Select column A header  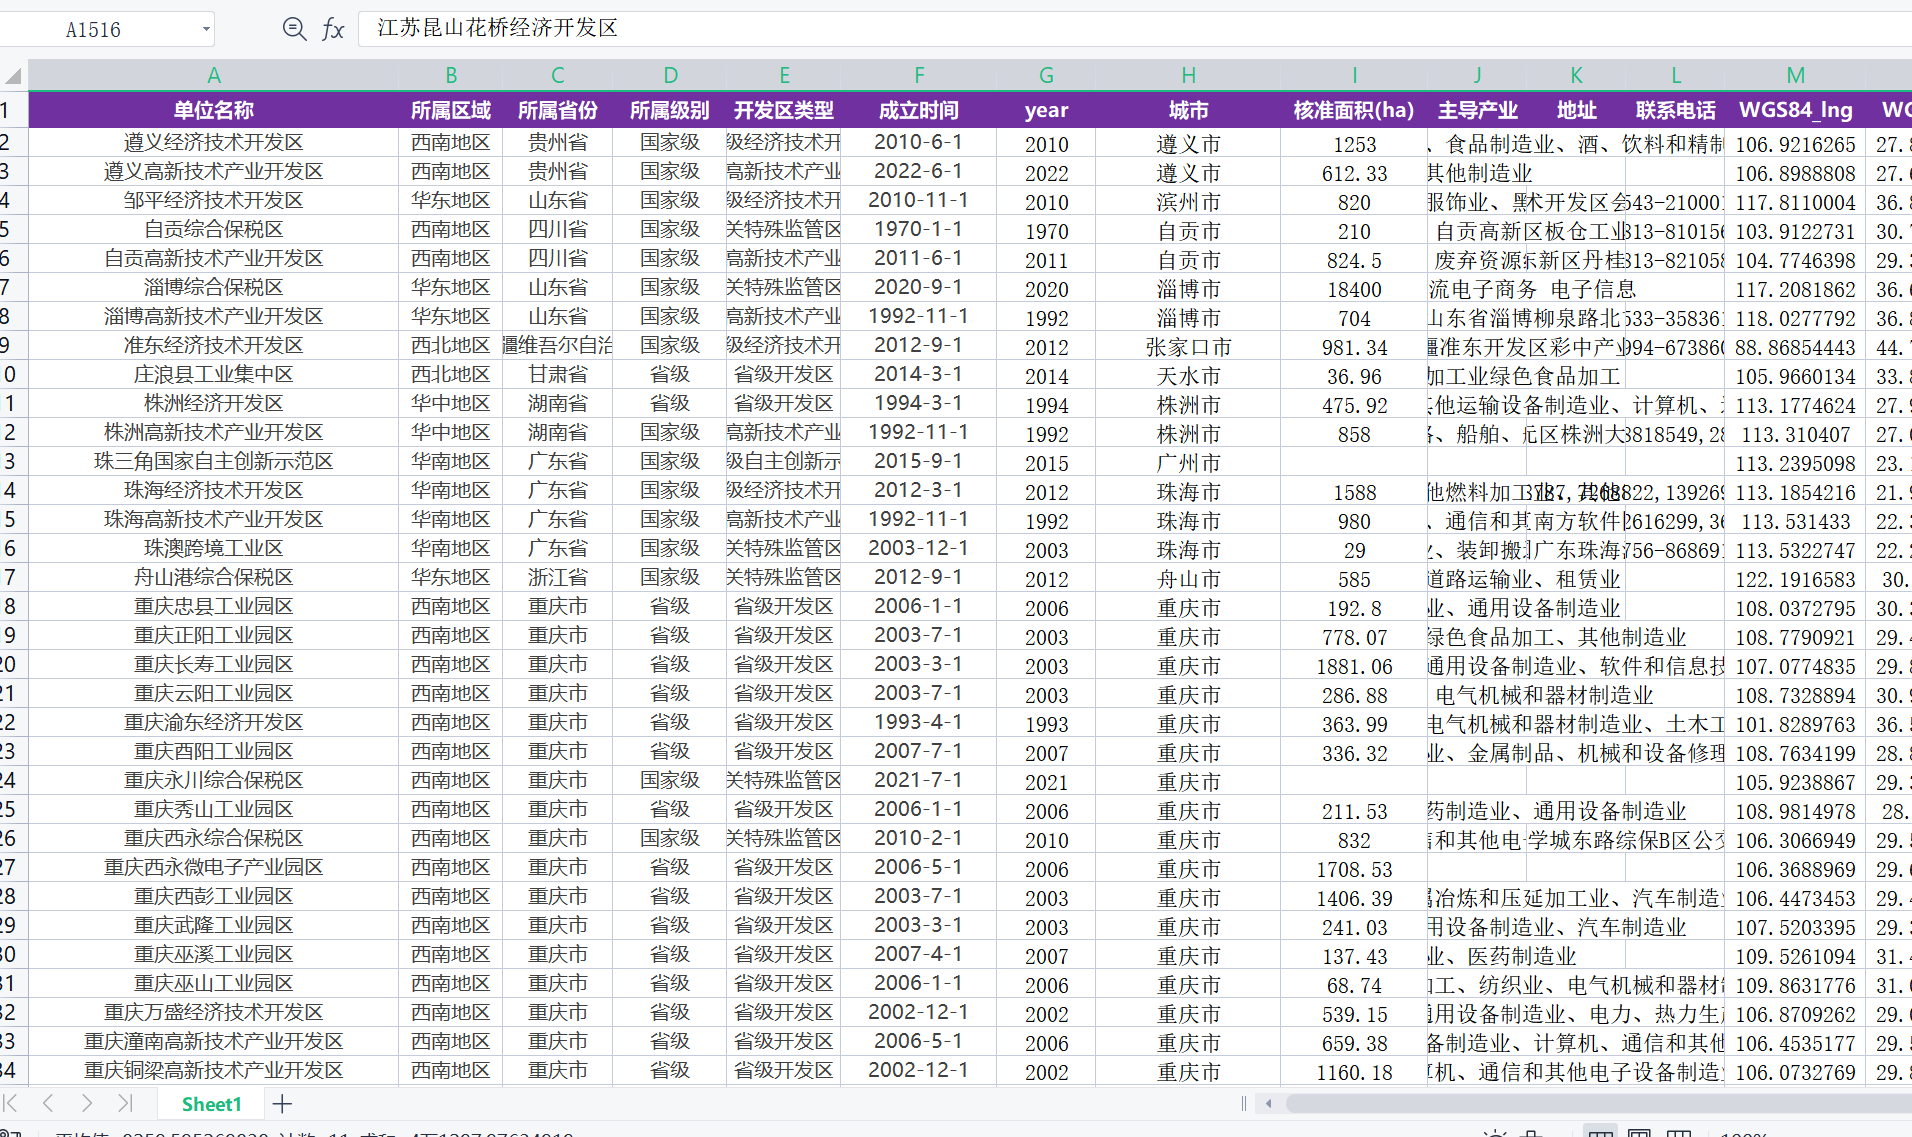click(x=213, y=75)
